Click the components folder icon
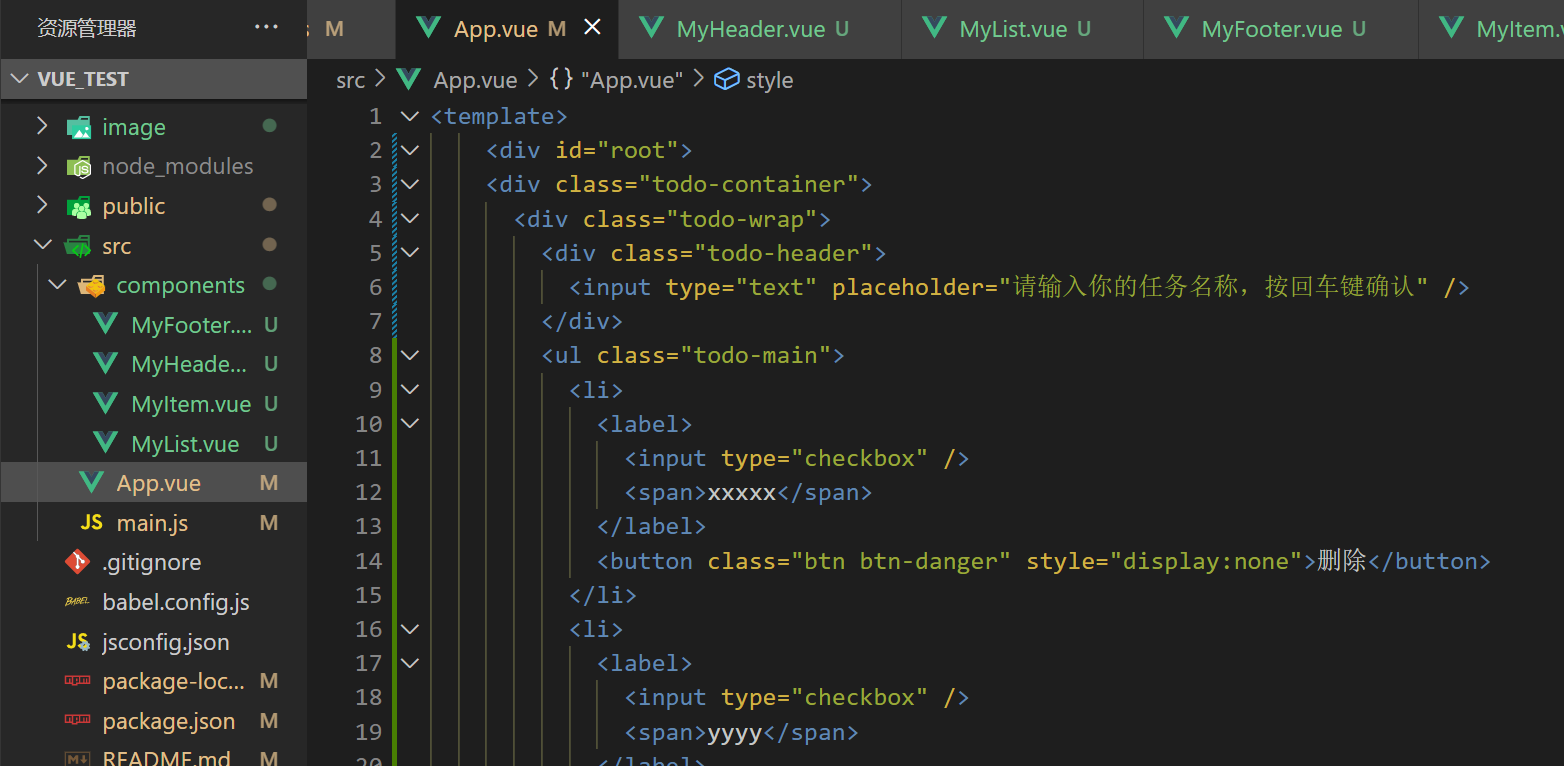Screen dimensions: 1564x766 (92, 286)
